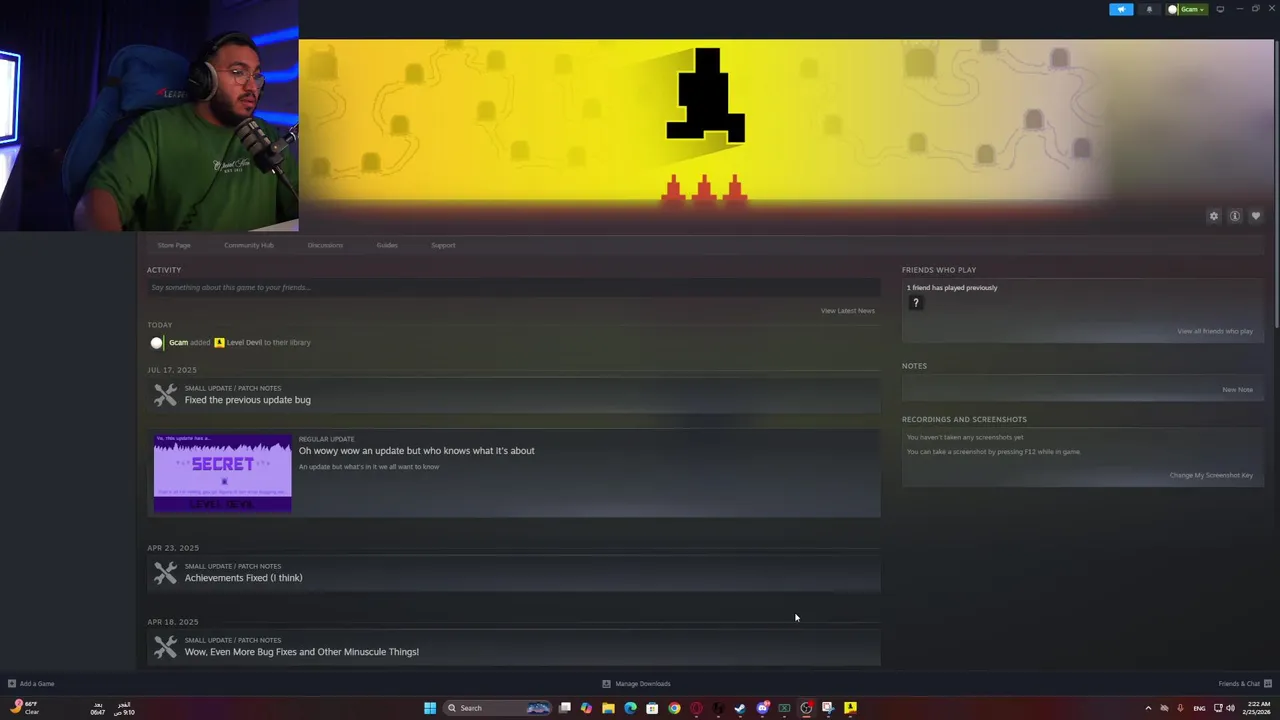The image size is (1280, 720).
Task: Open the notifications bell
Action: [1149, 9]
